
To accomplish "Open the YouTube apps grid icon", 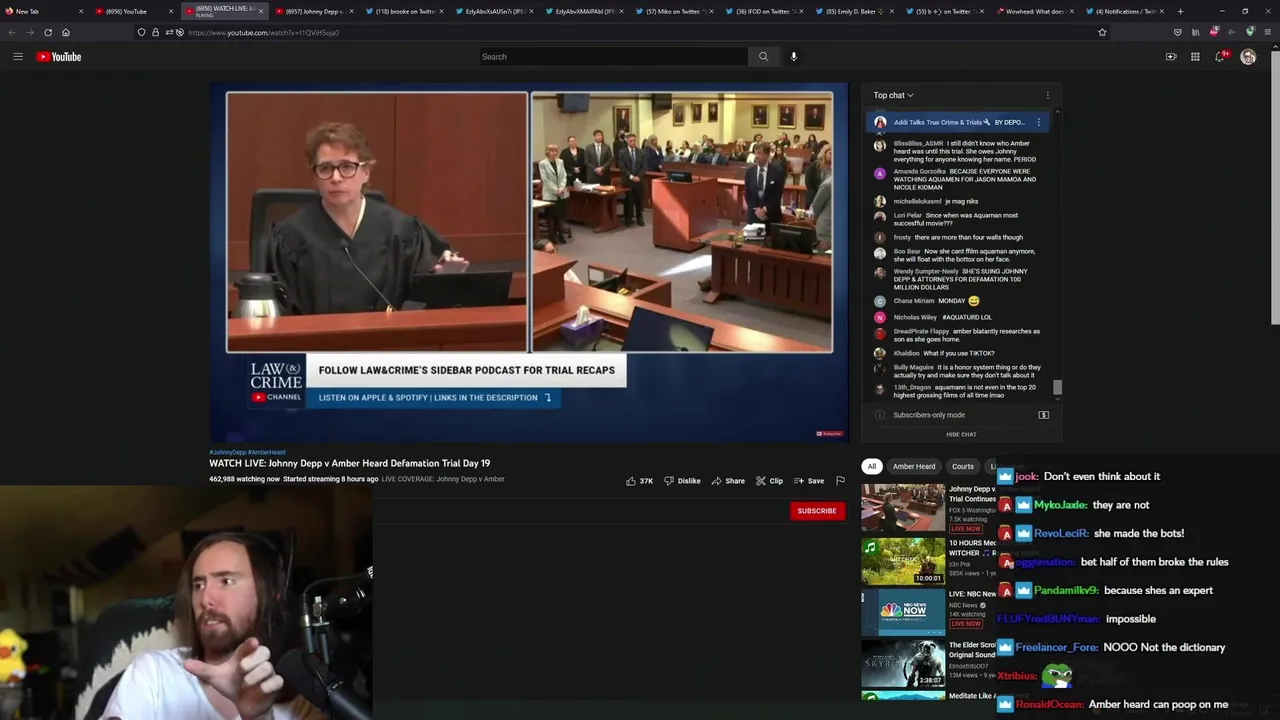I will pos(1195,57).
